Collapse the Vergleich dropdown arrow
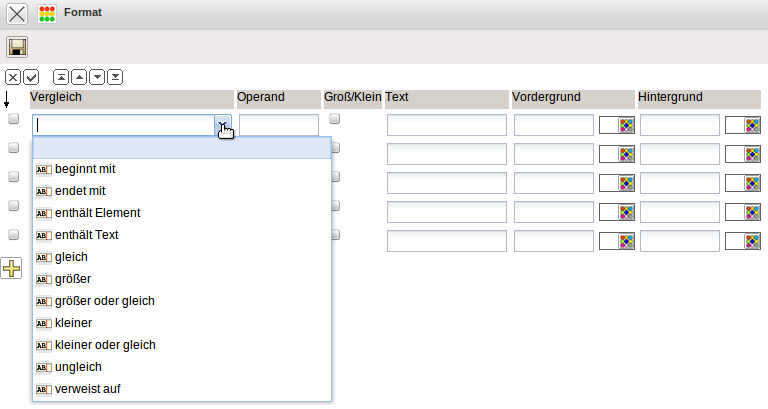 pos(223,125)
